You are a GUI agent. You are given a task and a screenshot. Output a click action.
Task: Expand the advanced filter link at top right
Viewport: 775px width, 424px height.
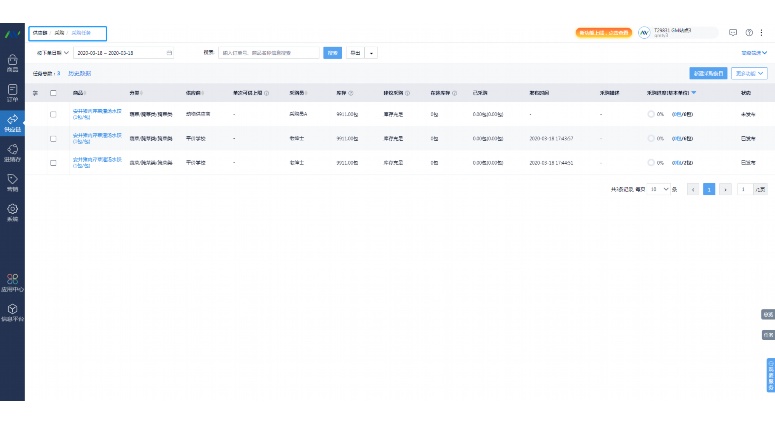[754, 53]
